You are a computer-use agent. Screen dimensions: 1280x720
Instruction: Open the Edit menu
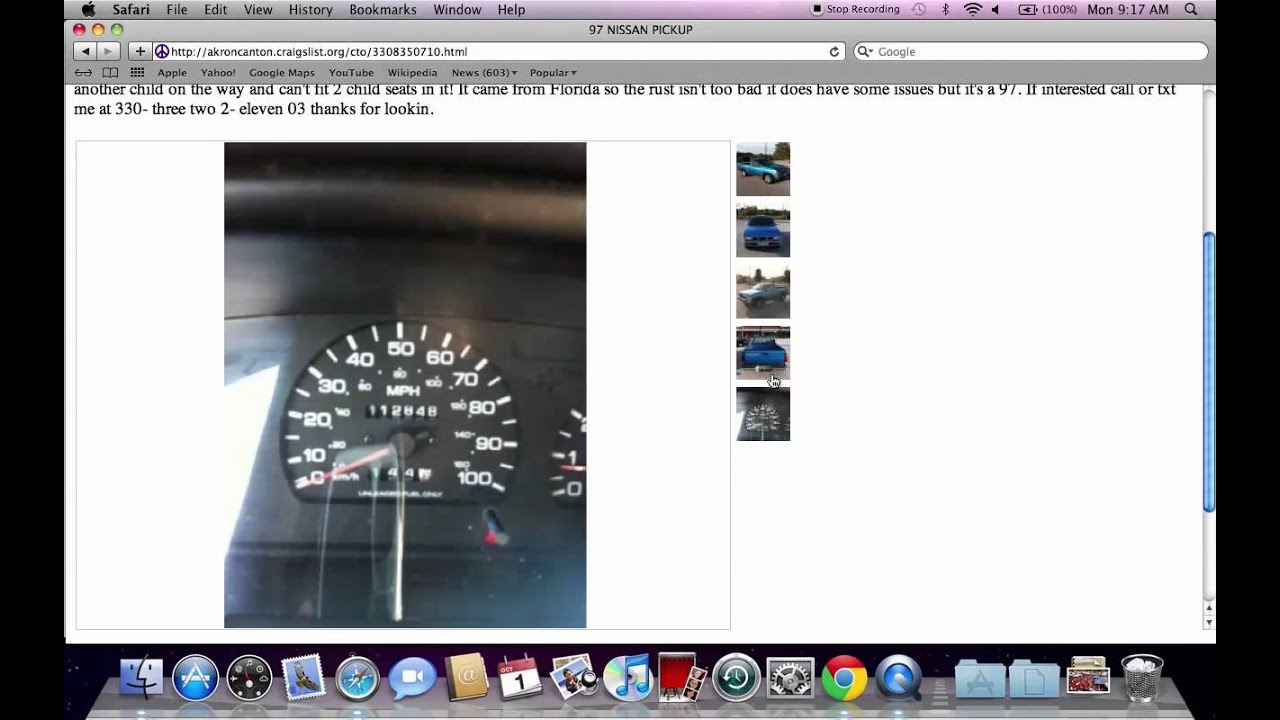pos(215,10)
